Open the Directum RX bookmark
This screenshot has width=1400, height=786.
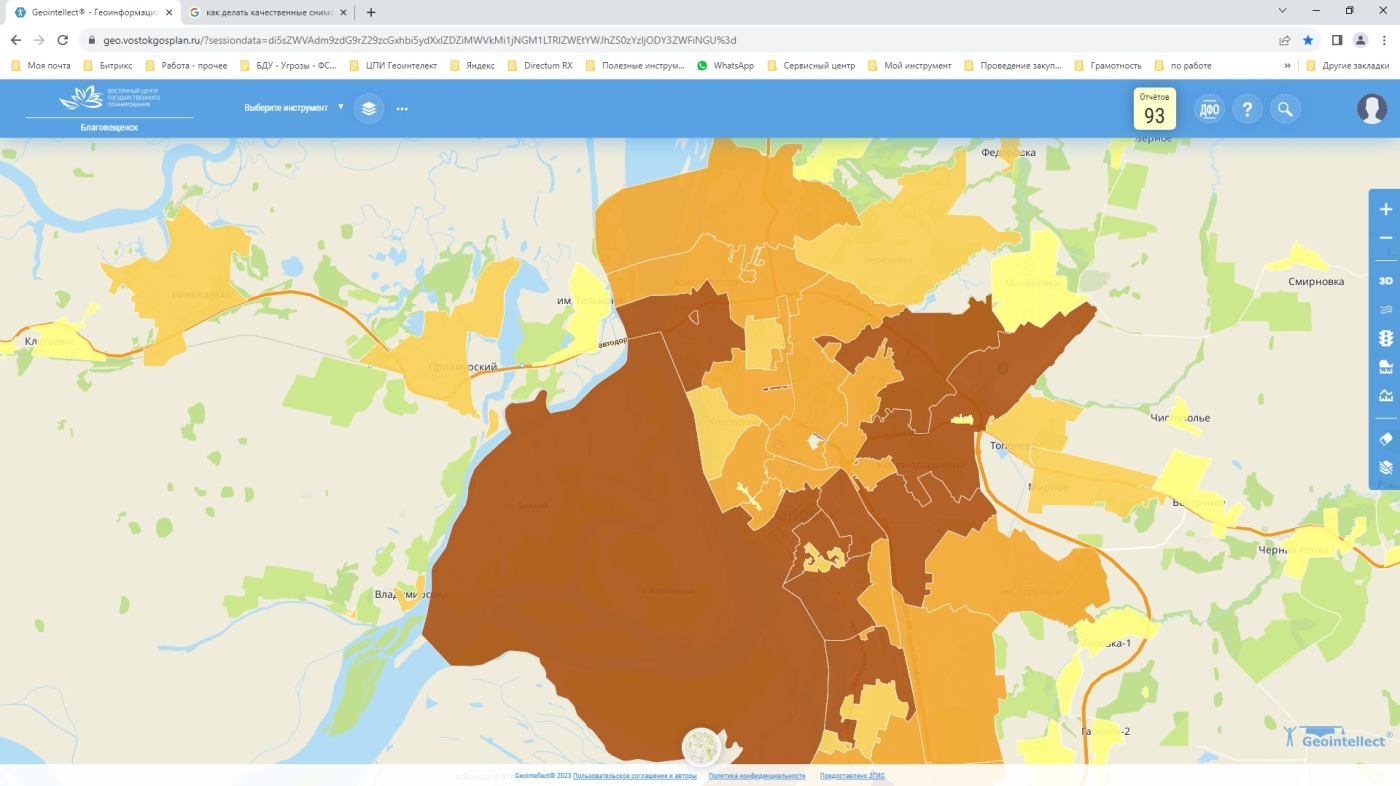tap(540, 66)
